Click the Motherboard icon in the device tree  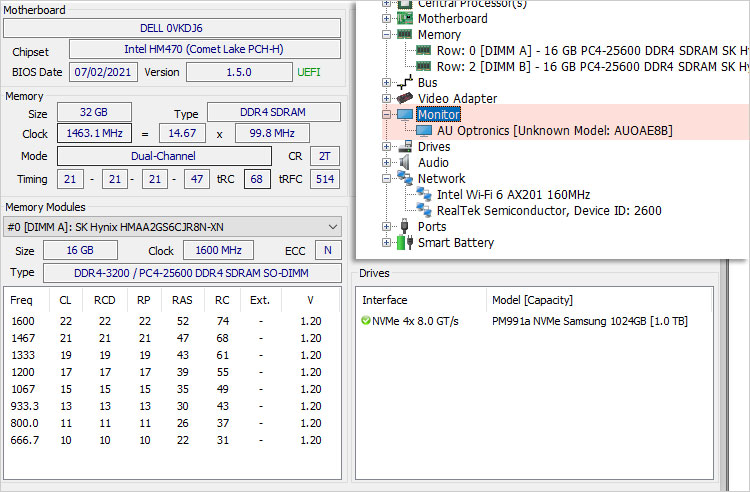point(405,18)
